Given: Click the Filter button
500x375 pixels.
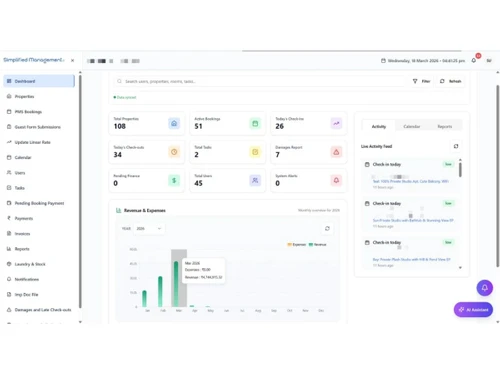Looking at the screenshot, I should 421,81.
